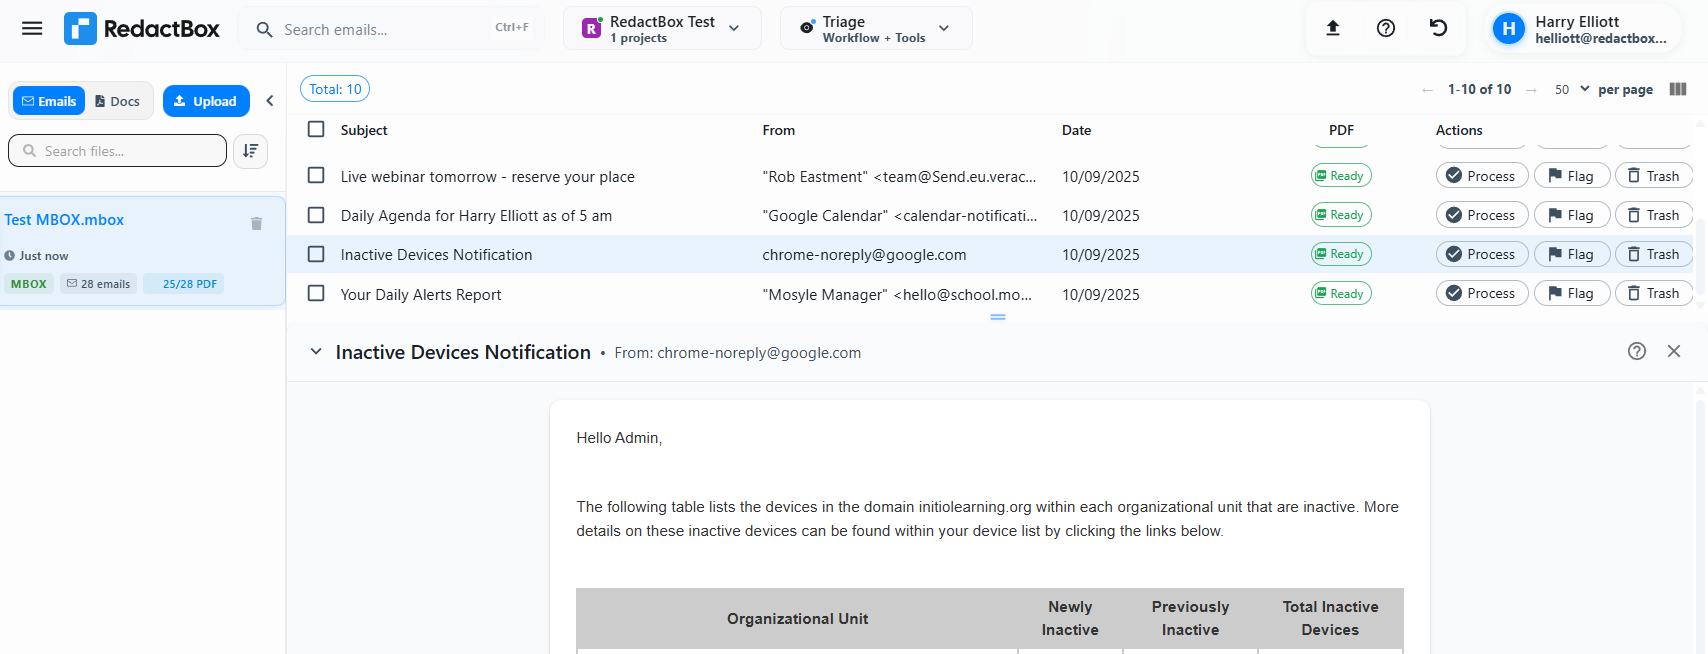The height and width of the screenshot is (654, 1708).
Task: Process the Your Daily Alerts Report email
Action: tap(1482, 293)
